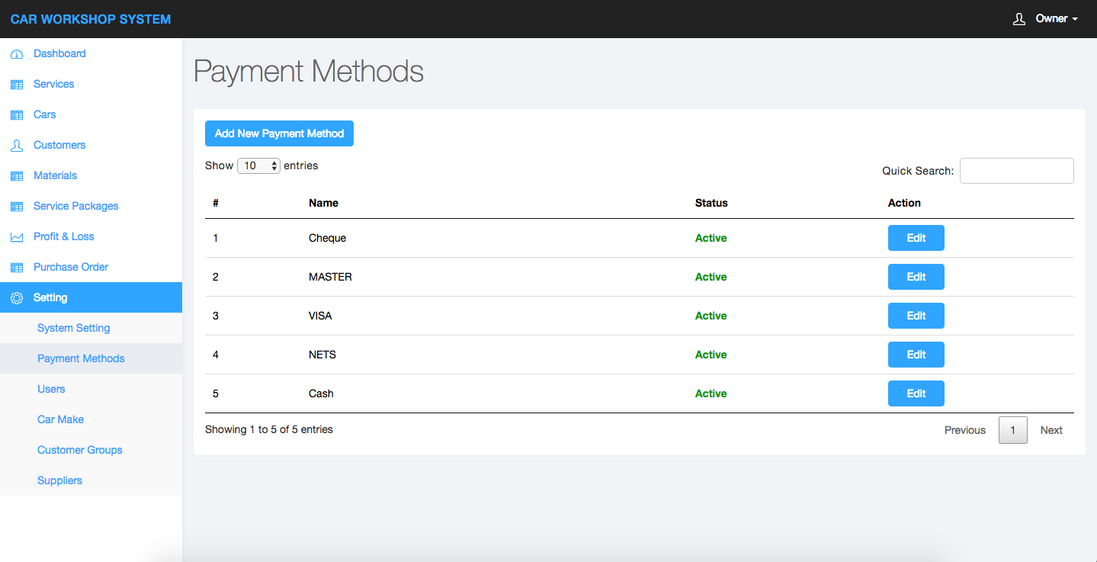Screen dimensions: 1097x562
Task: Click the Materials table icon in sidebar
Action: tap(16, 176)
